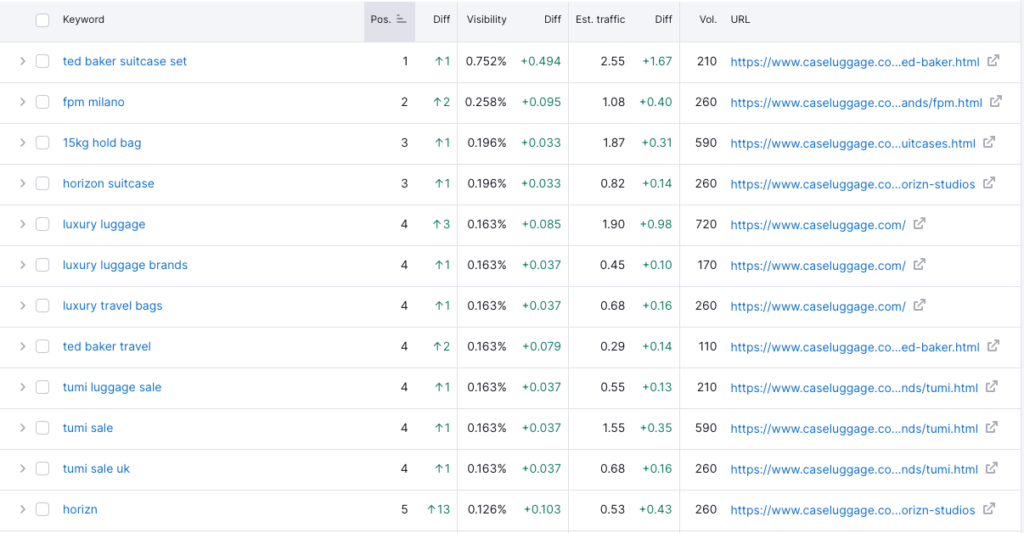Open URL link for tumi sale uk row
Viewport: 1024px width, 533px height.
tap(854, 469)
